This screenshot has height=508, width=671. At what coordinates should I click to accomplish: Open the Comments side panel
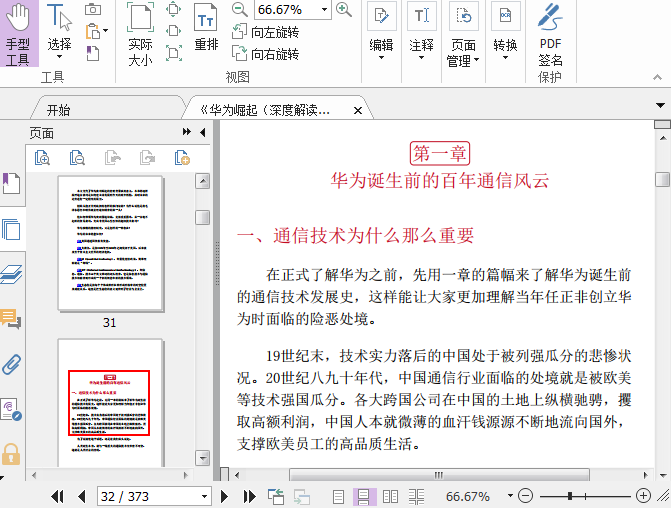[11, 319]
